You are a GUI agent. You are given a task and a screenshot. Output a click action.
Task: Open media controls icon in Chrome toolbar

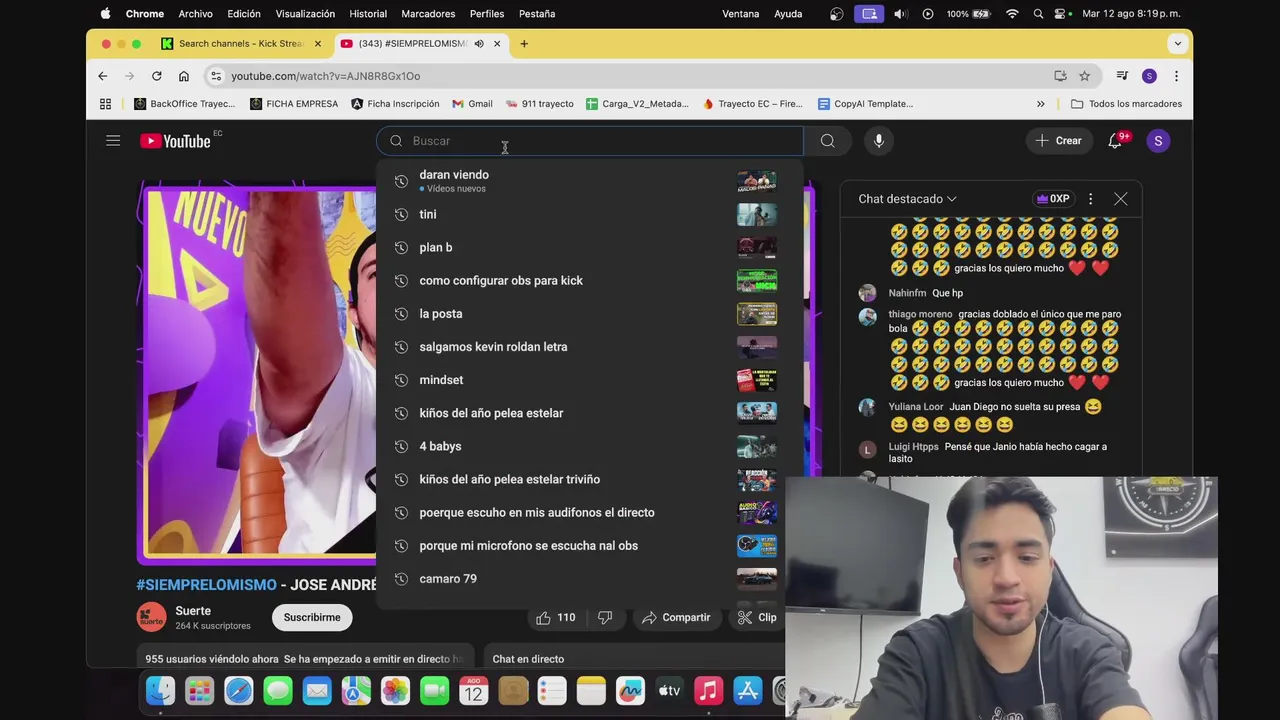pos(1122,76)
